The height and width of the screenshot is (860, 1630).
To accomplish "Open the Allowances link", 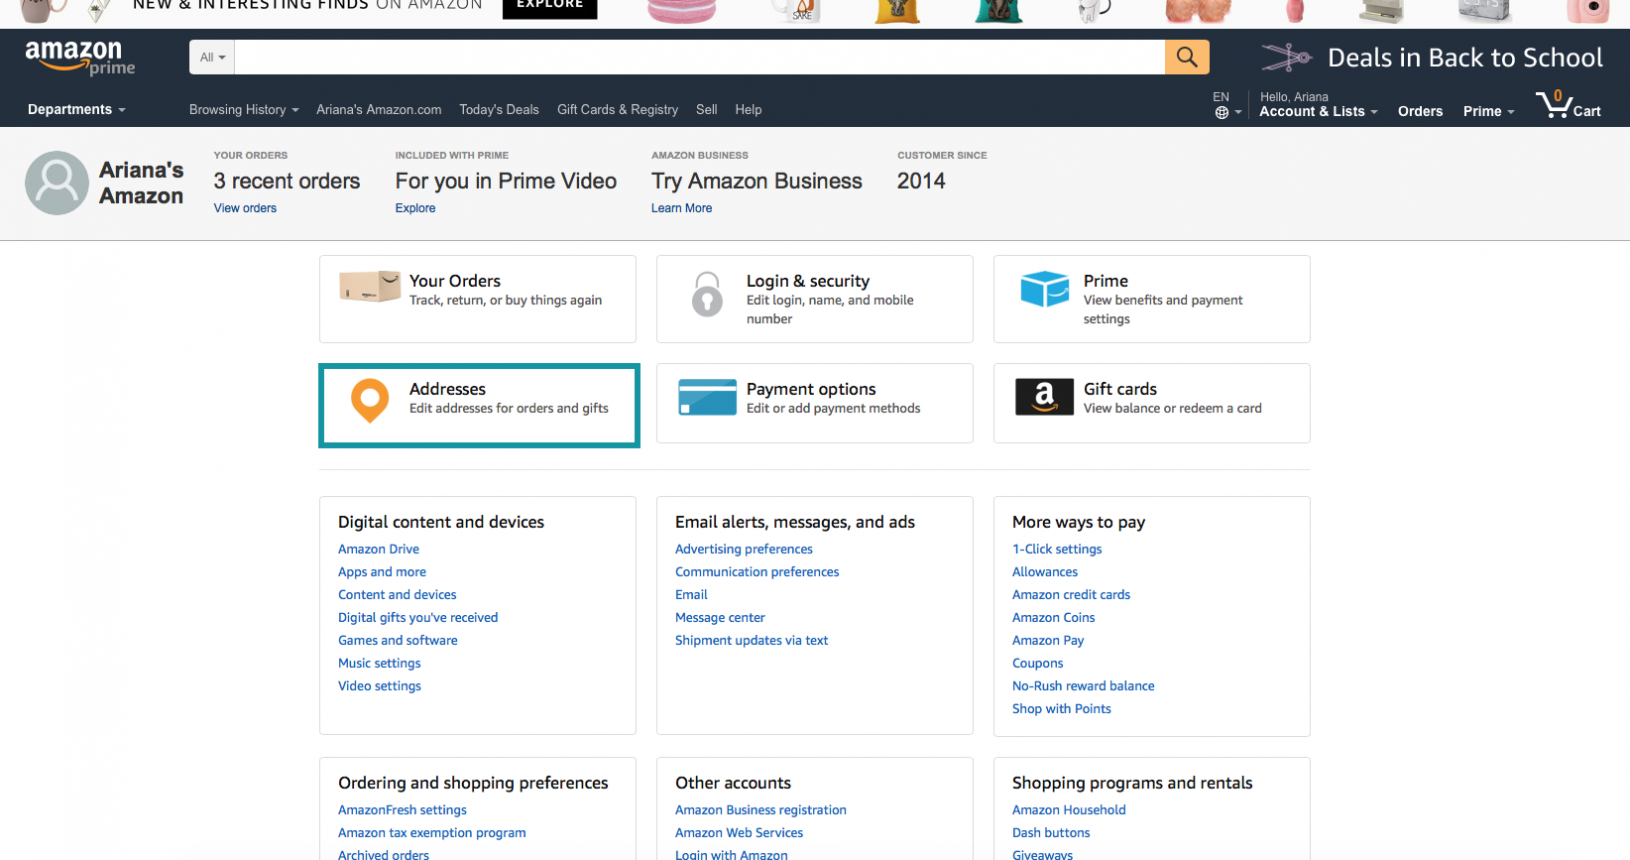I will pos(1045,572).
